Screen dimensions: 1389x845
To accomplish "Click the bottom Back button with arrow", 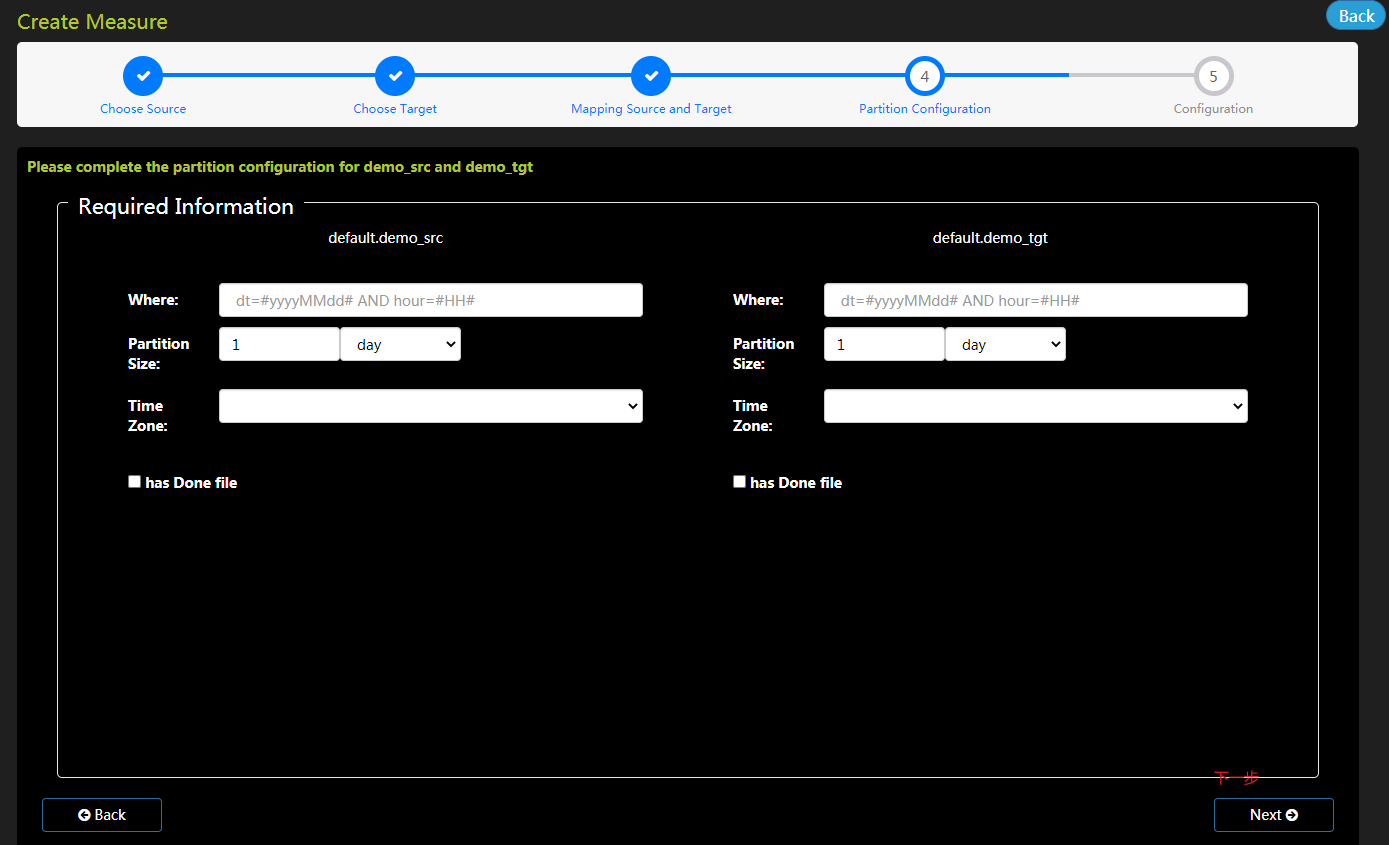I will [x=102, y=815].
